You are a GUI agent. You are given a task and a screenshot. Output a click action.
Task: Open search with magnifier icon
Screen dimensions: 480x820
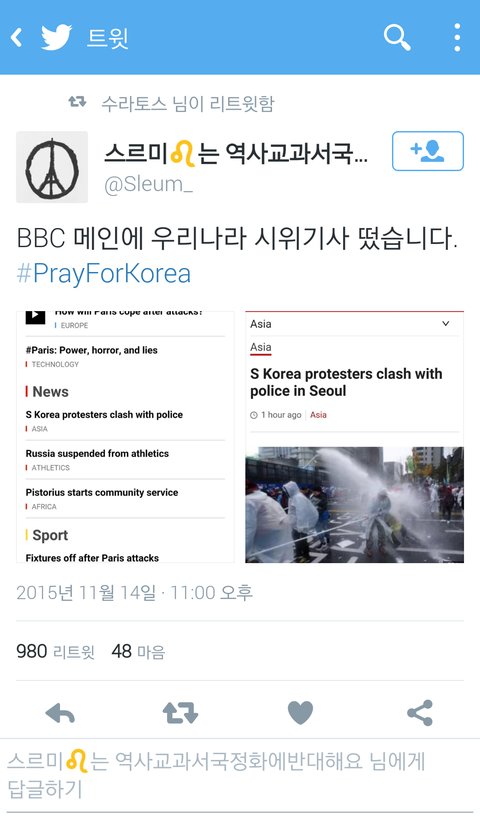tap(397, 37)
